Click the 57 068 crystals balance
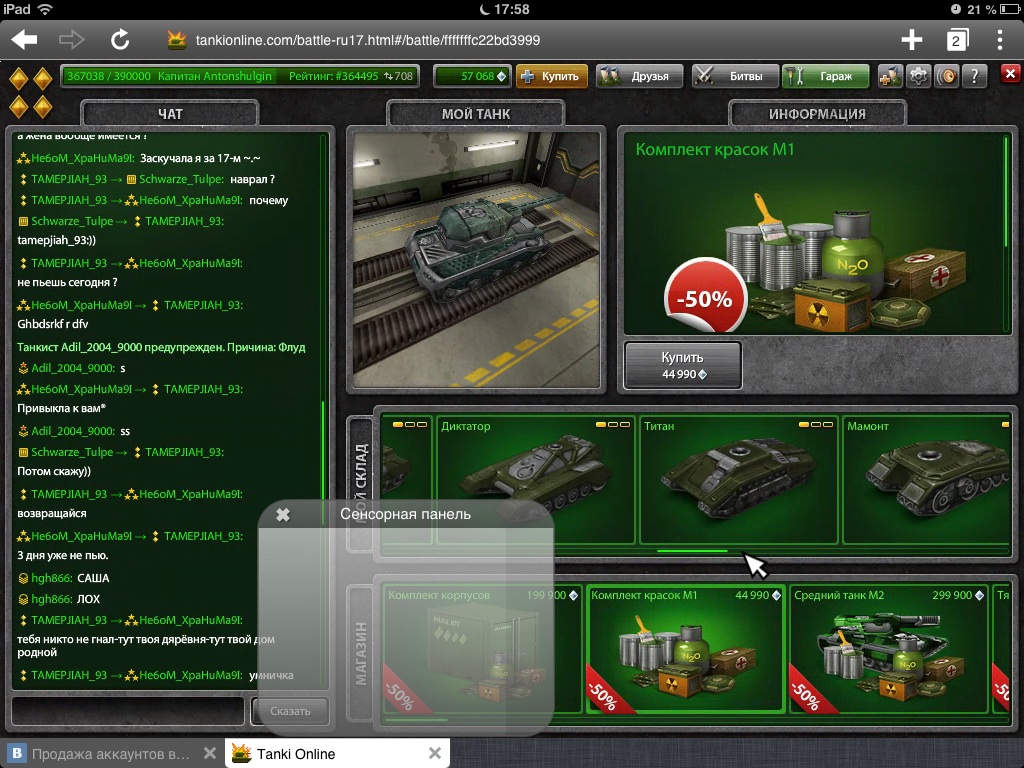 tap(471, 76)
